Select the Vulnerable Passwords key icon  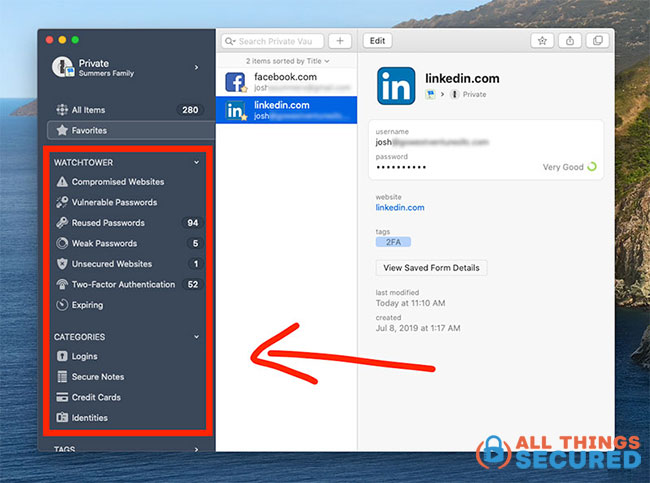[62, 202]
